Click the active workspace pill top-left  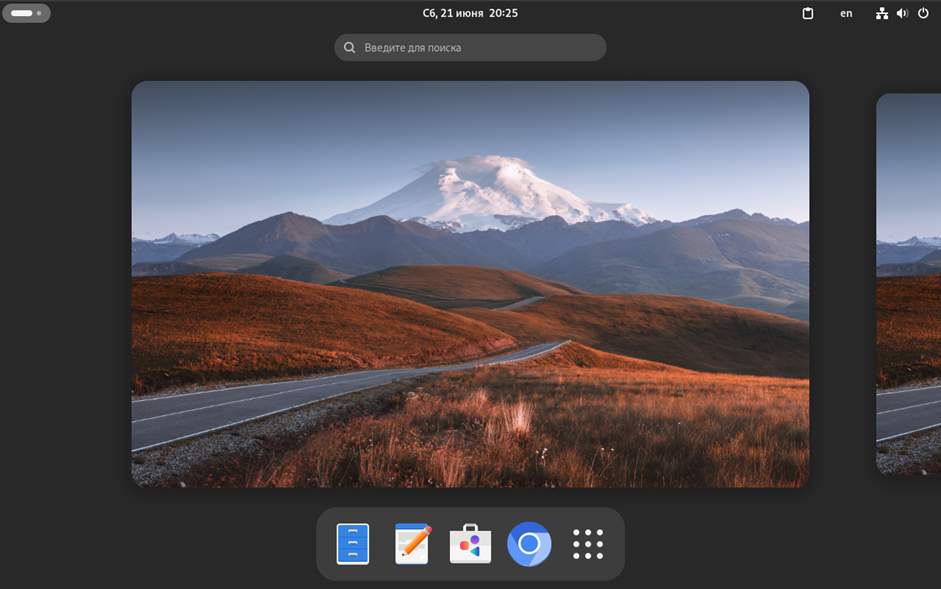[x=21, y=14]
